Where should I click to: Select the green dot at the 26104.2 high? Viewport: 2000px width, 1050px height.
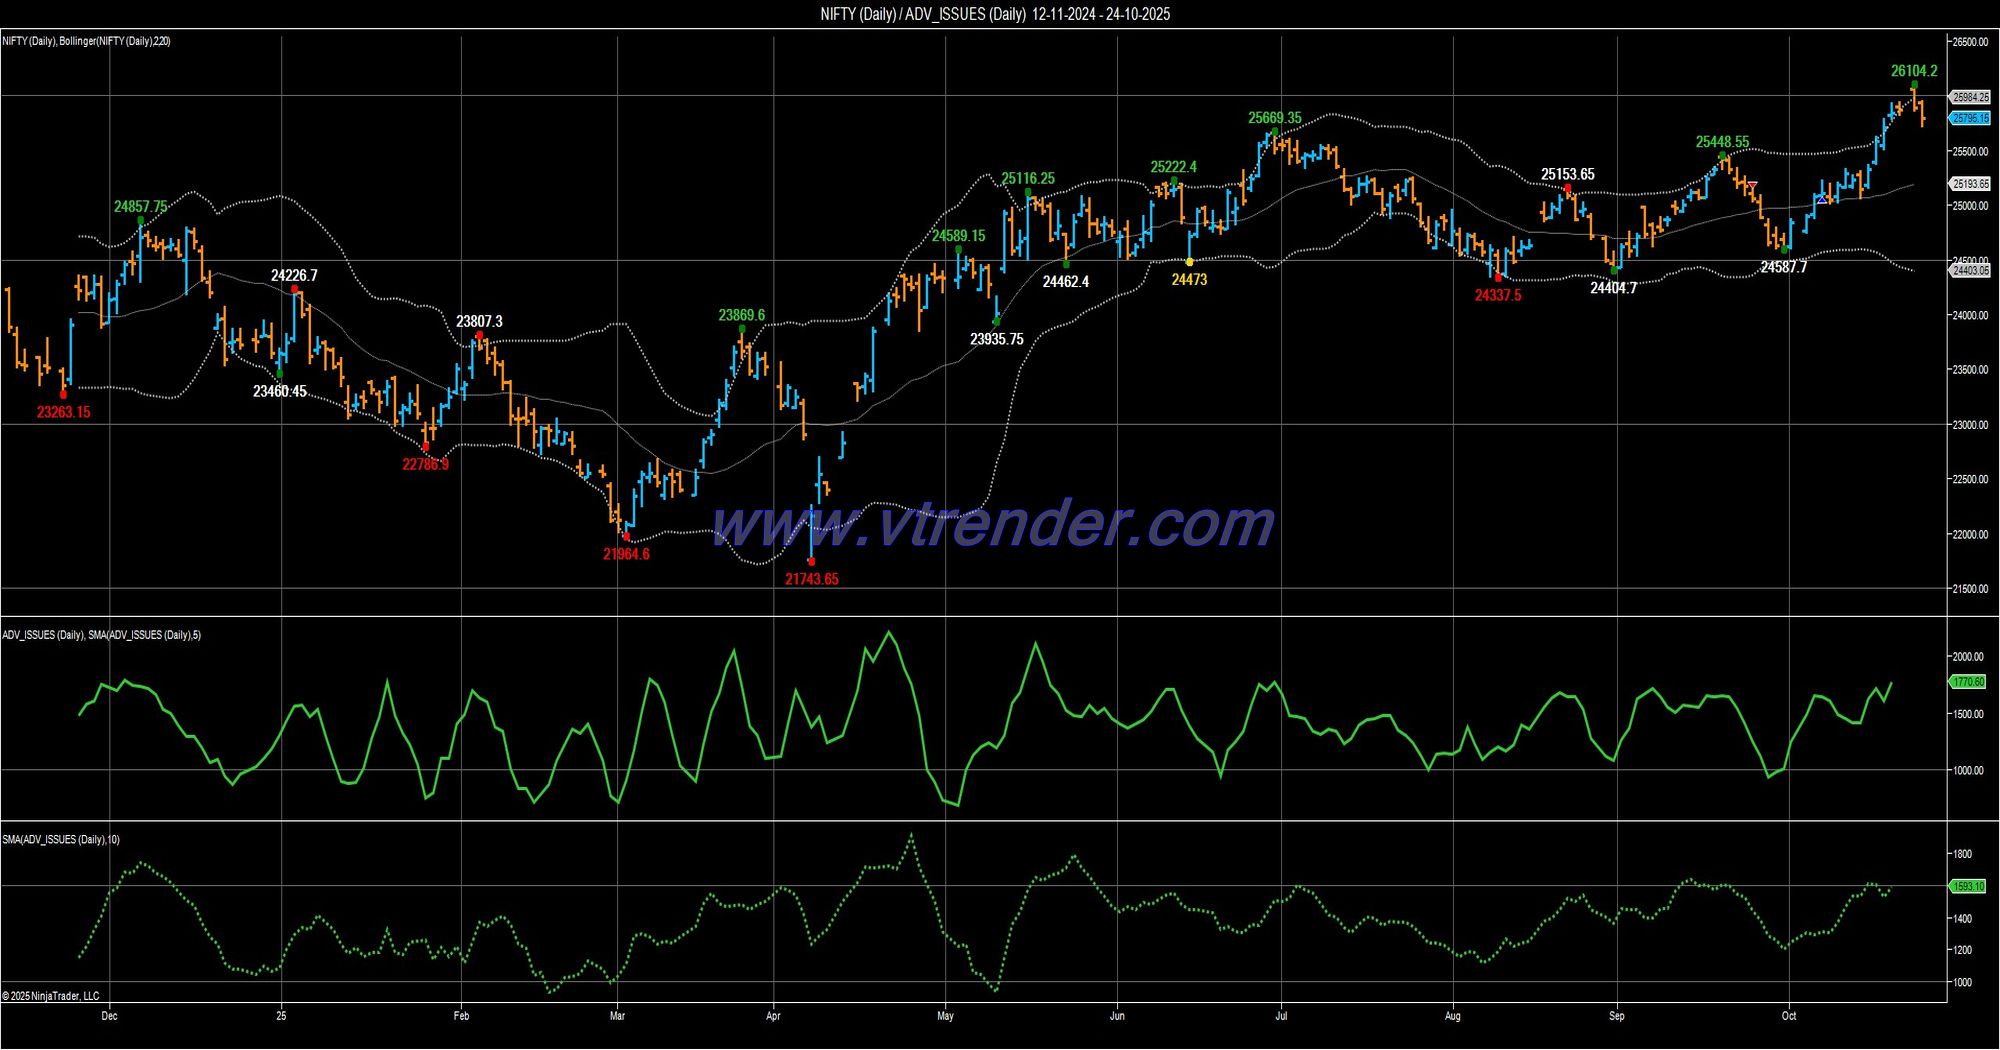pyautogui.click(x=1914, y=86)
